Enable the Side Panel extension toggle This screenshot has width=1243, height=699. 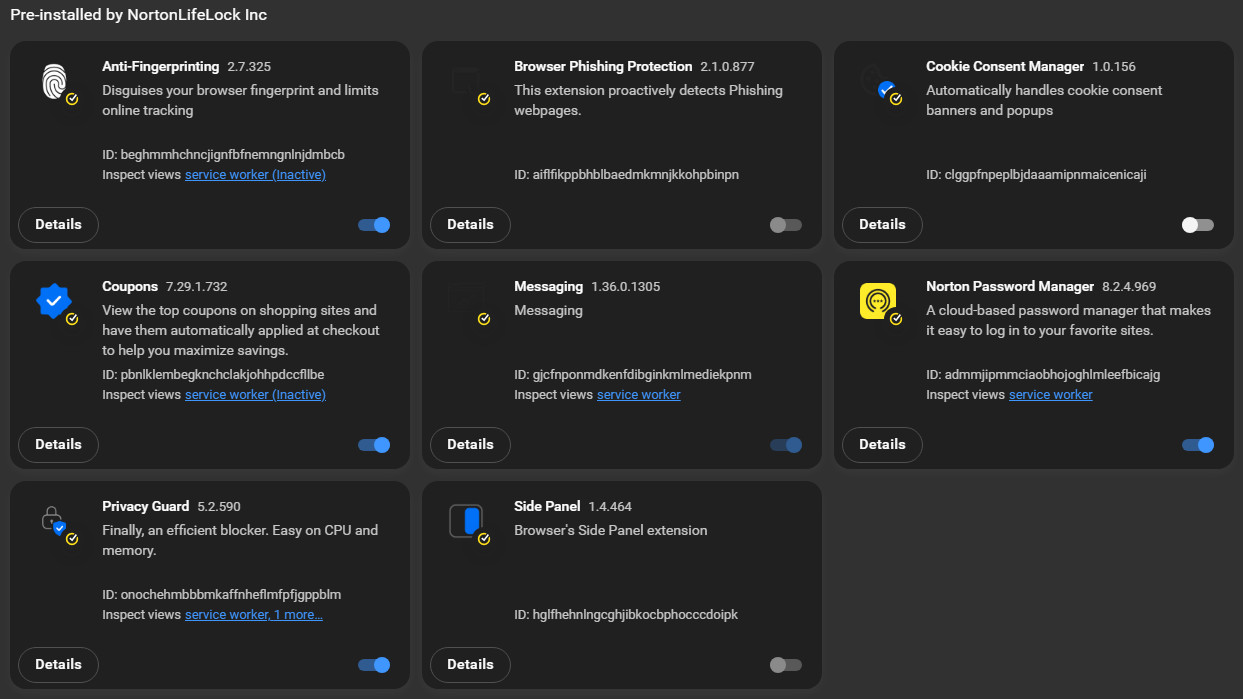tap(786, 665)
